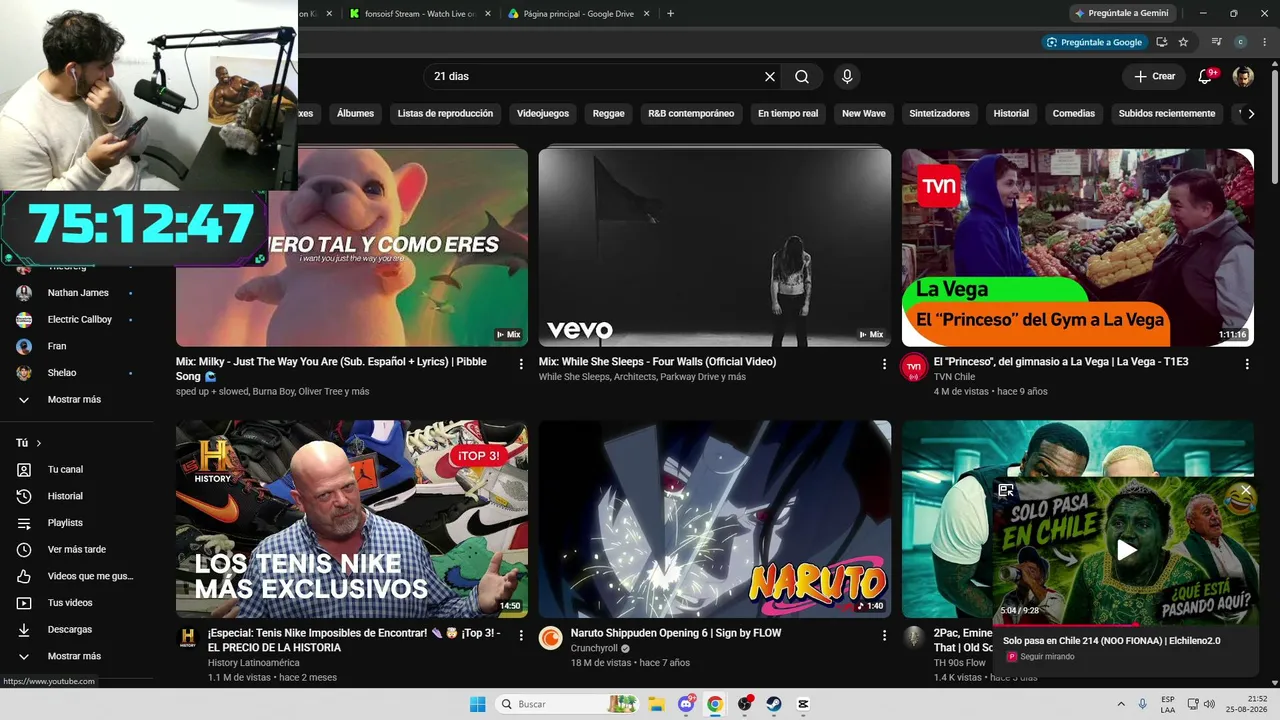This screenshot has height=720, width=1280.
Task: Switch to the Google Drive browser tab
Action: pyautogui.click(x=577, y=14)
